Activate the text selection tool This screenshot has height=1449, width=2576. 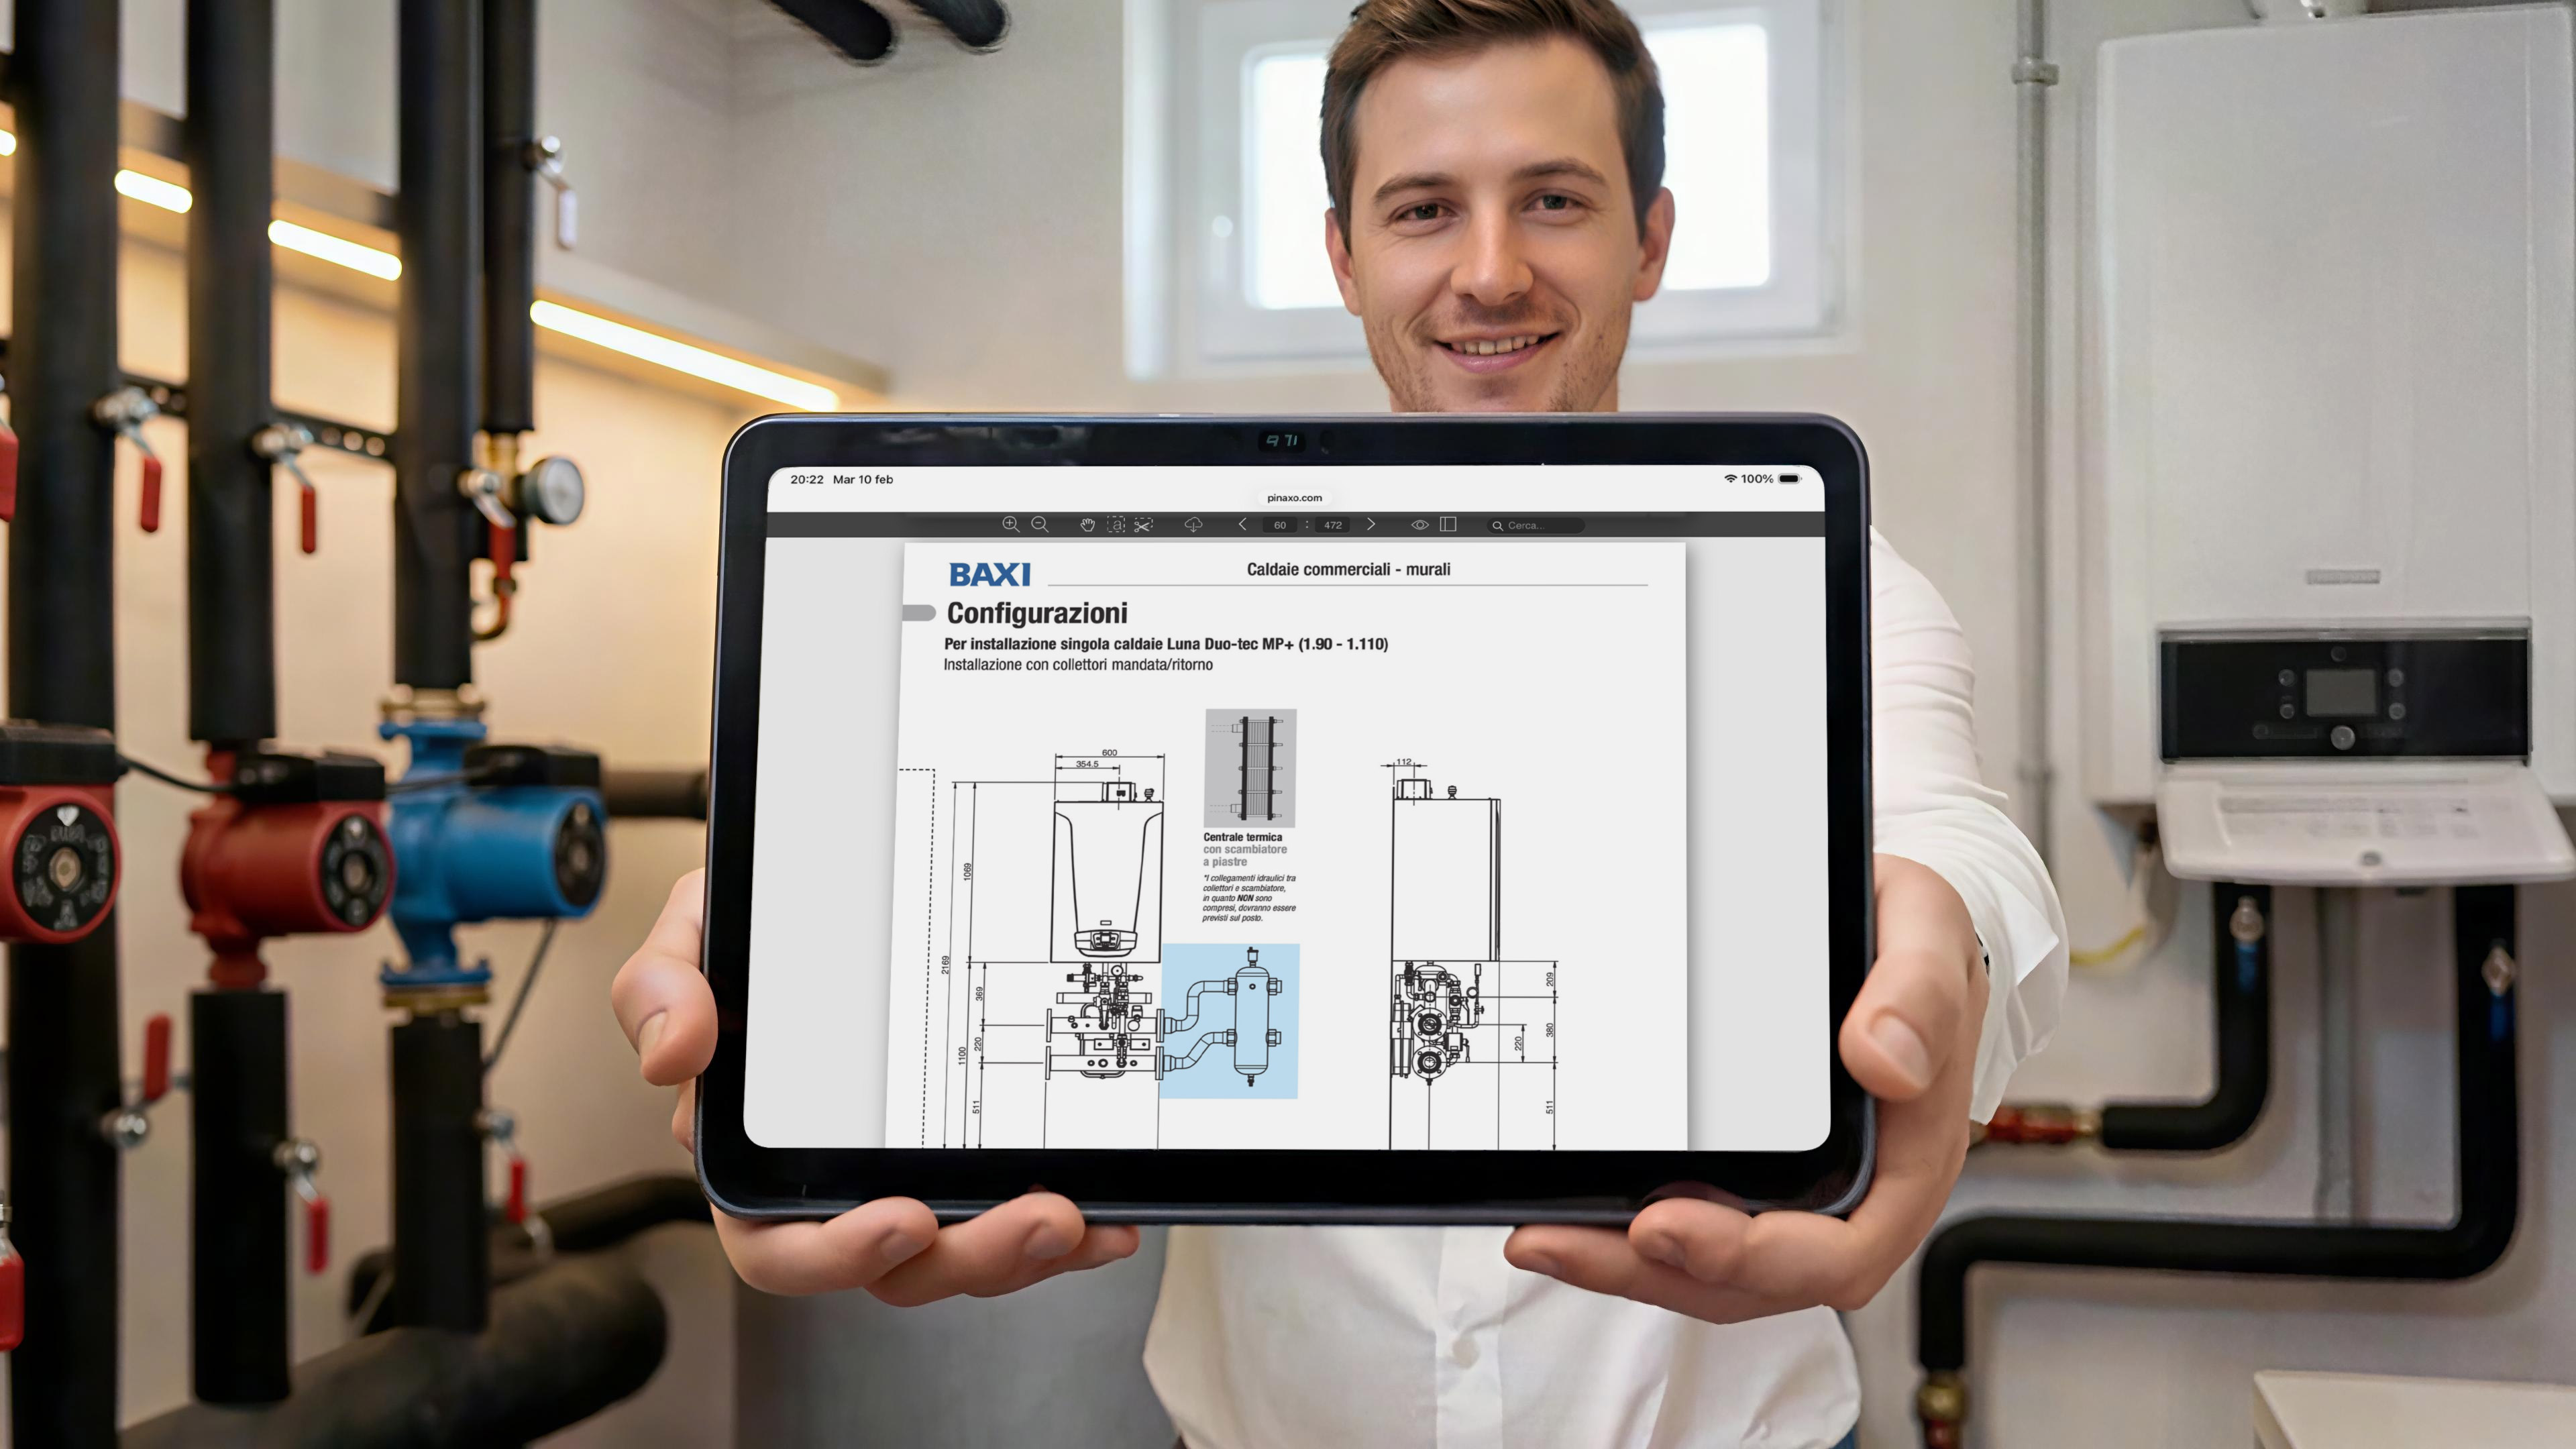(x=1116, y=524)
